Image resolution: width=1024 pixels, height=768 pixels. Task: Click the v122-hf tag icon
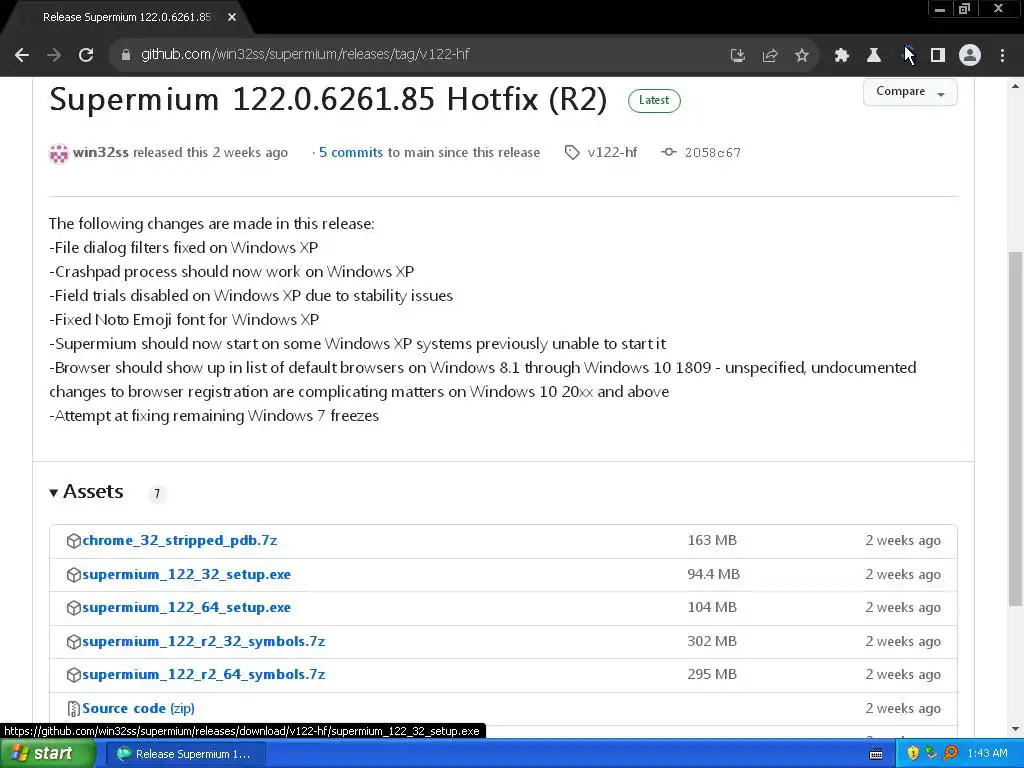(572, 153)
